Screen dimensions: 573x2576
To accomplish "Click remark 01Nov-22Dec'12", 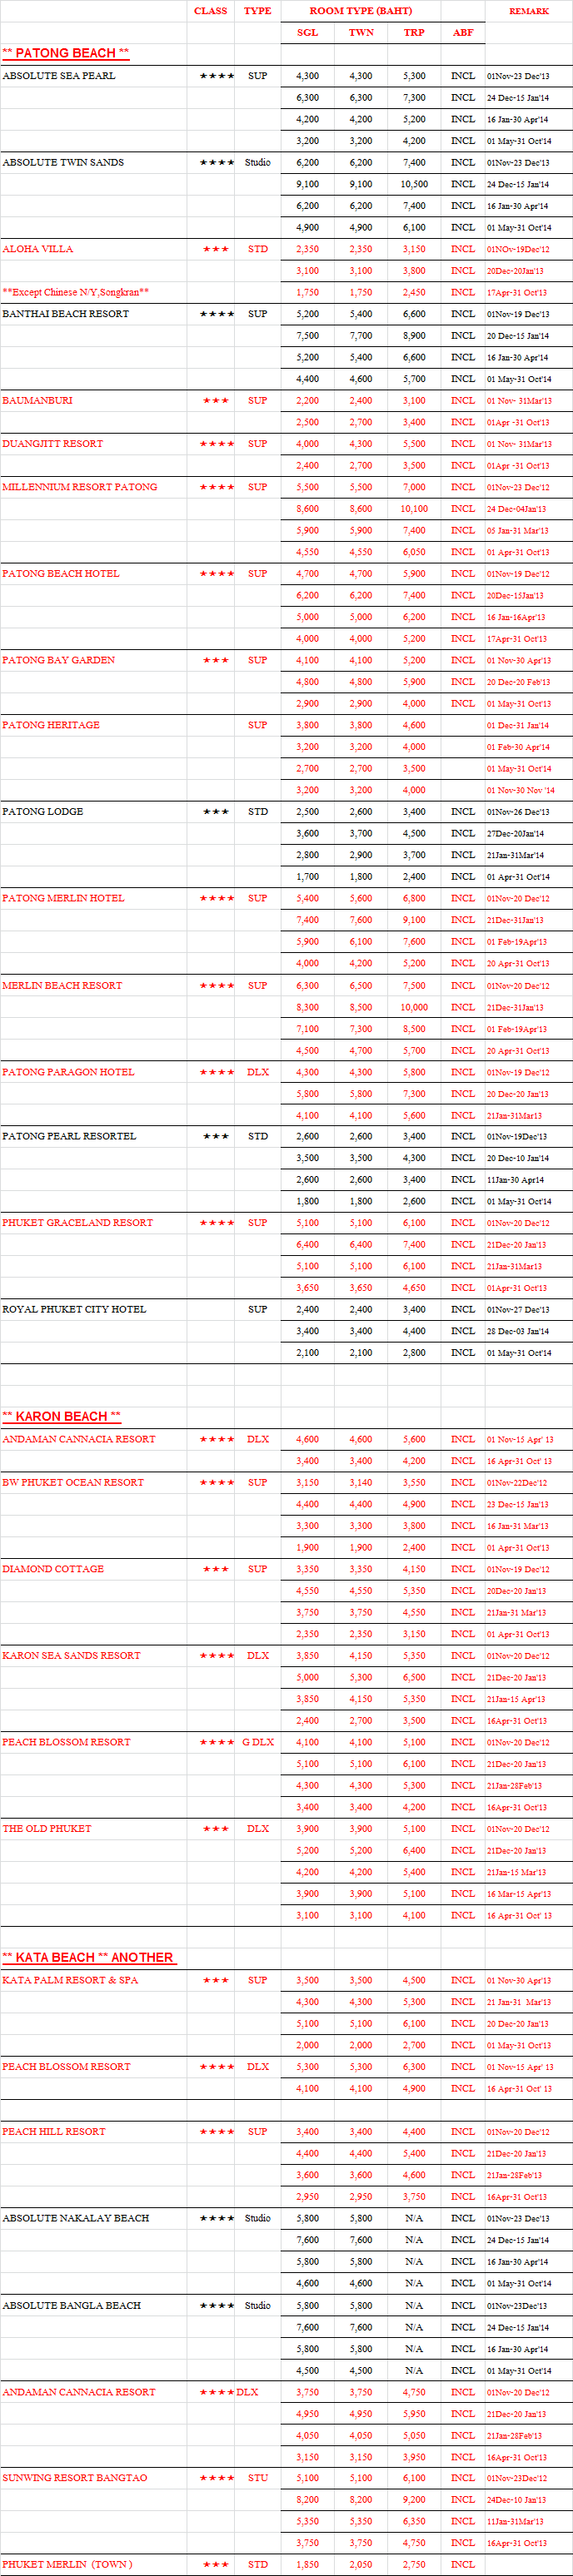I will click(x=517, y=1482).
